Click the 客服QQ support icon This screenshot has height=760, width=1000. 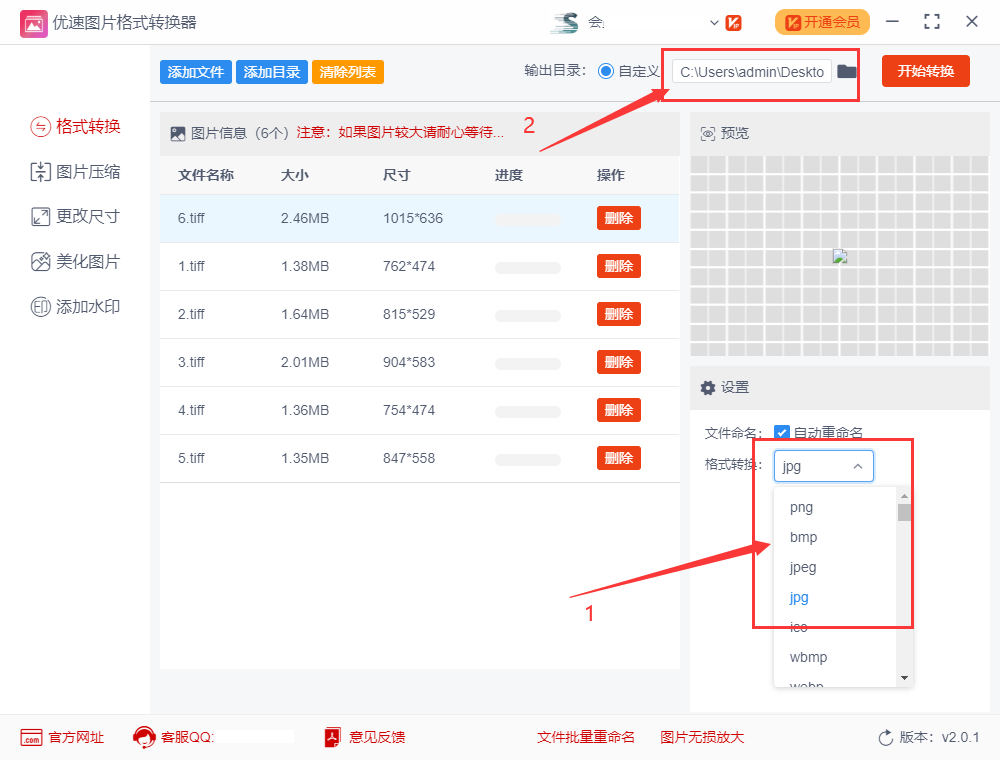tap(144, 737)
